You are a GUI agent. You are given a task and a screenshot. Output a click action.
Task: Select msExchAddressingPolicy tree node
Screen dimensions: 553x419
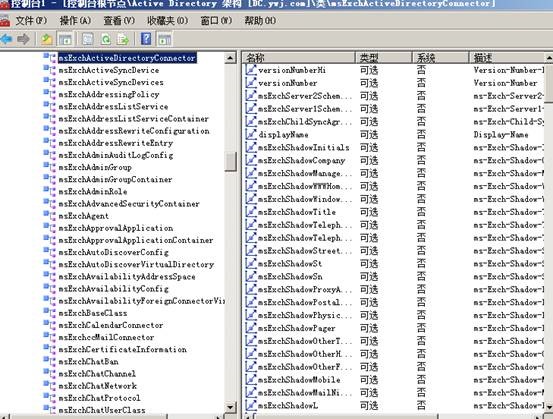(x=109, y=95)
